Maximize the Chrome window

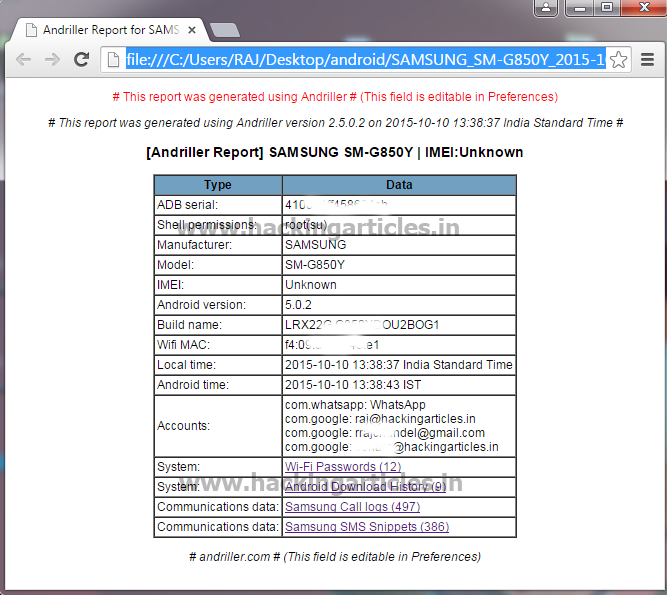[607, 8]
